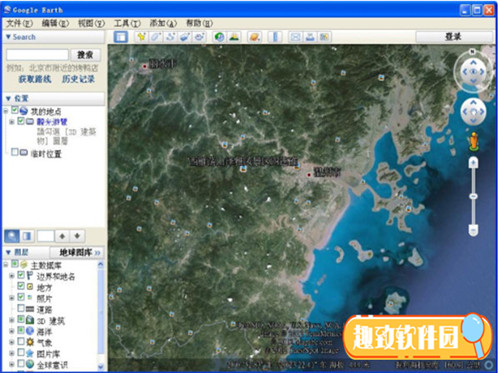The width and height of the screenshot is (500, 373).
Task: Select the Add Path tool
Action: coord(170,37)
